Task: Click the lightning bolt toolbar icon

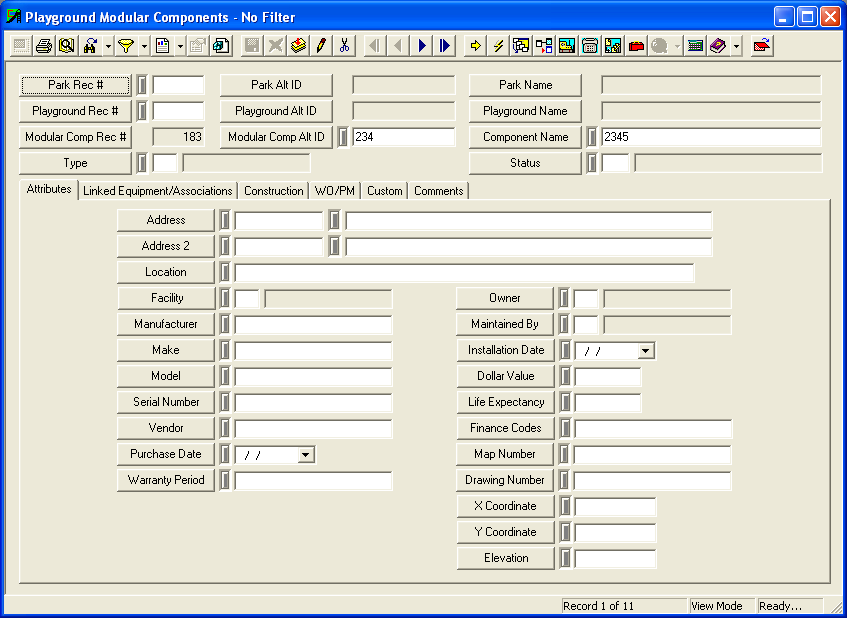Action: tap(499, 46)
